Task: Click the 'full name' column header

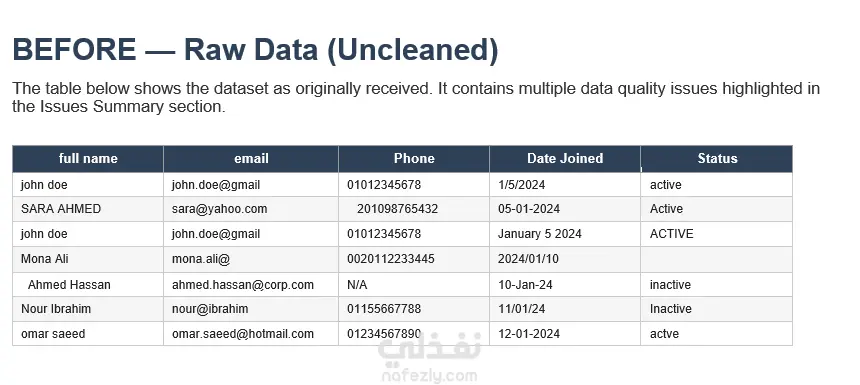Action: pos(88,158)
